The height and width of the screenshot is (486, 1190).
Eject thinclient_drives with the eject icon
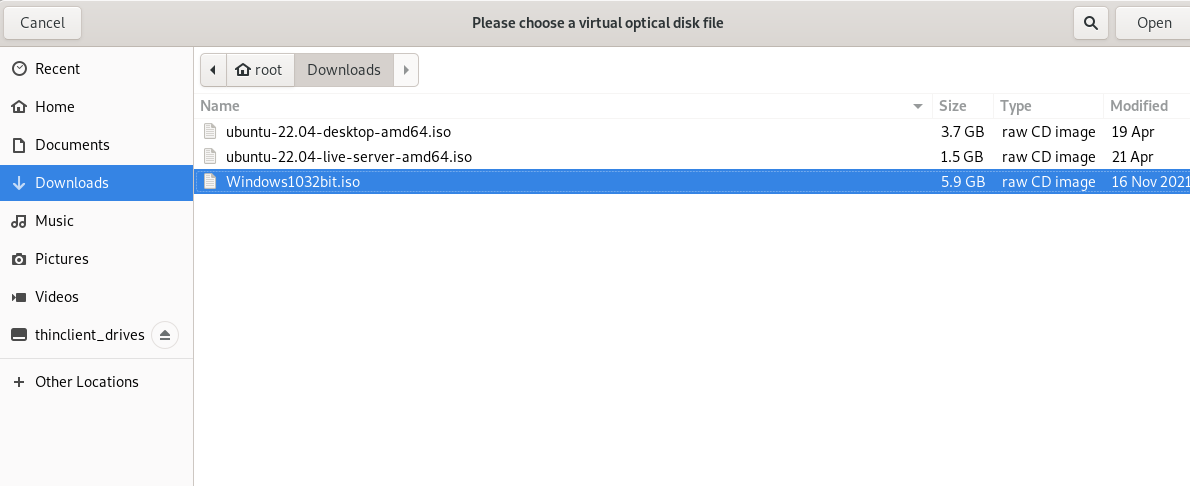165,335
